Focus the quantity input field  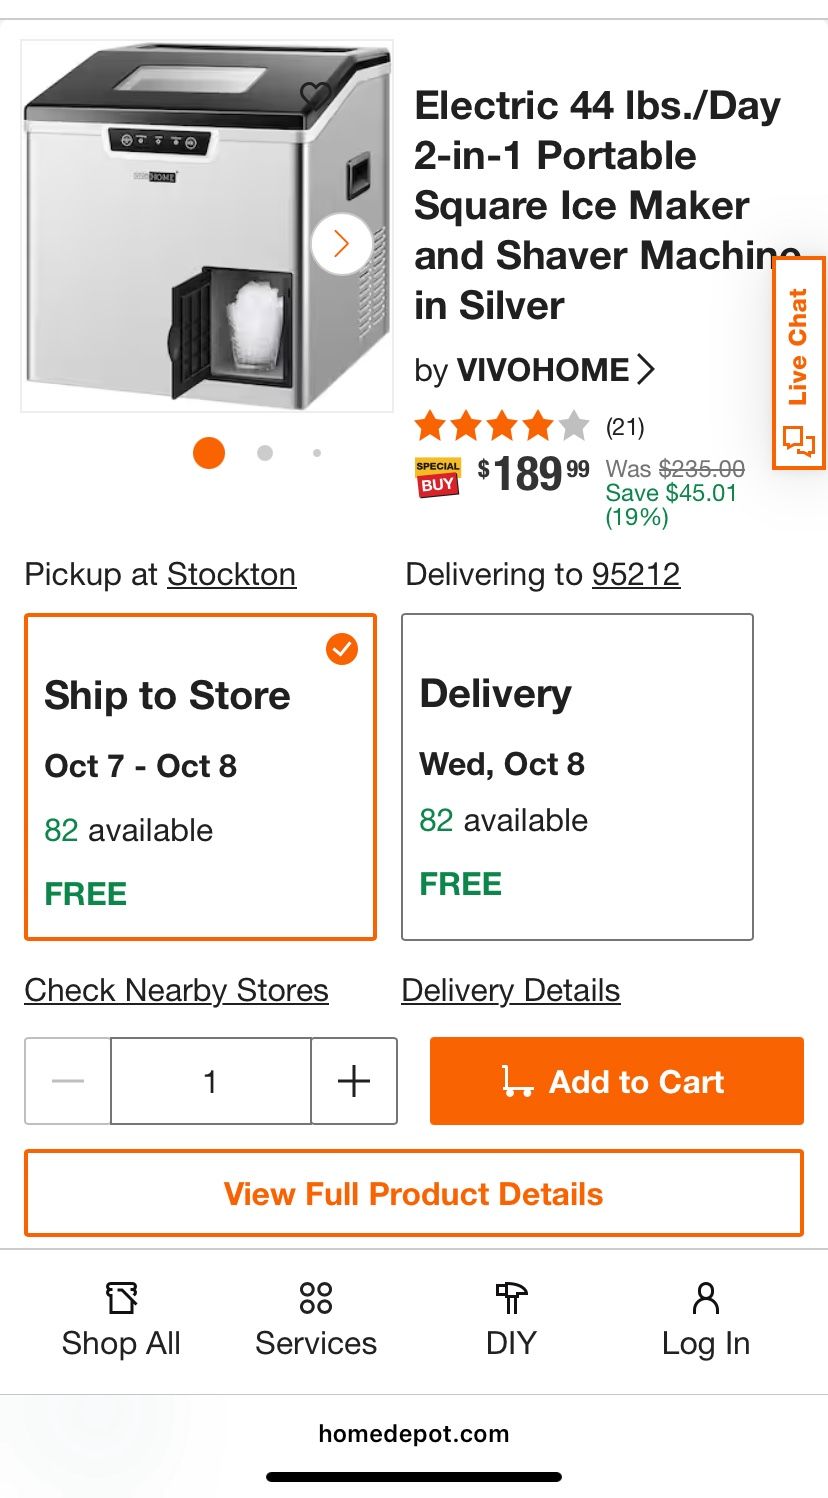(210, 1081)
